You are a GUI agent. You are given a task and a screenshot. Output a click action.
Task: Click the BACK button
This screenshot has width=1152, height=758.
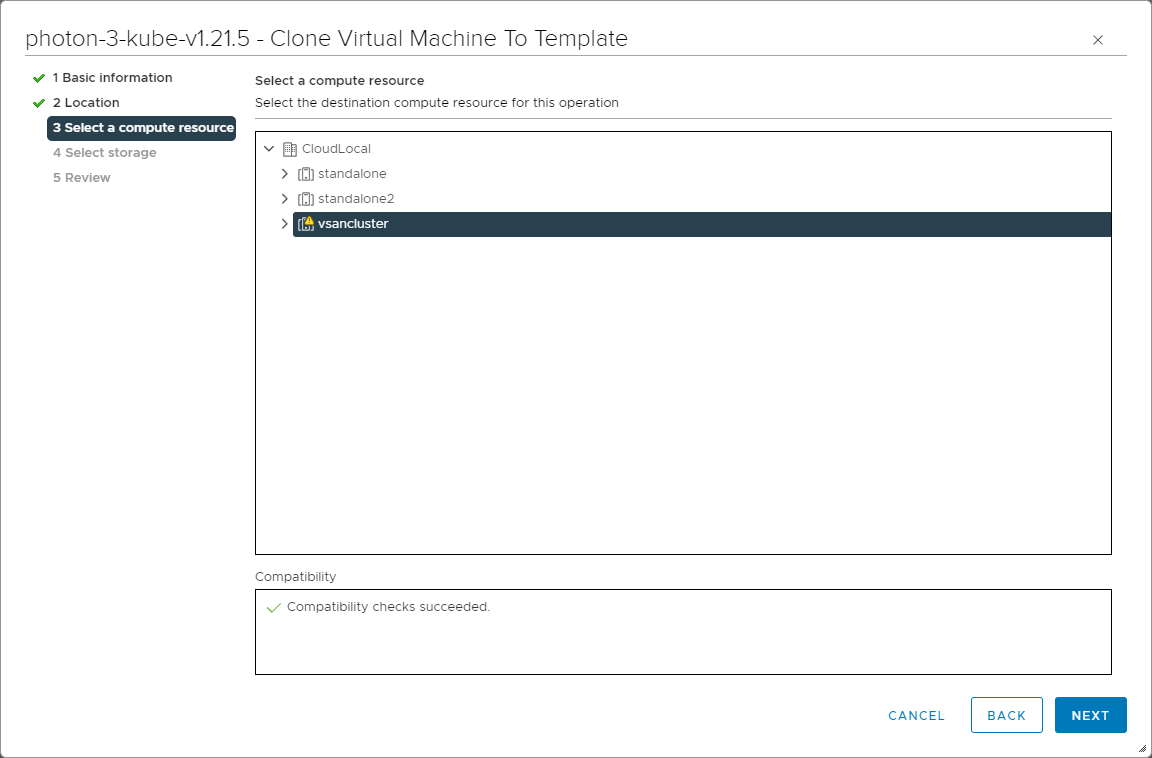(x=1007, y=715)
